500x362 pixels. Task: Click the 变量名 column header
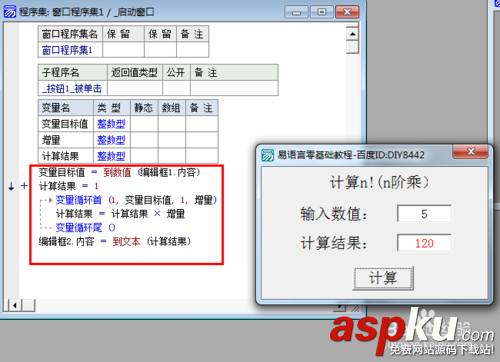[66, 108]
